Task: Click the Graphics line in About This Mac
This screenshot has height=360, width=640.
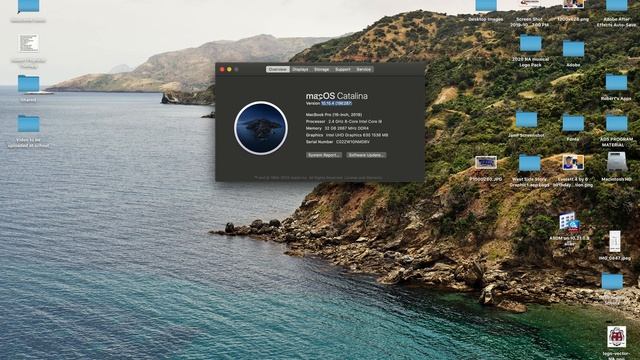Action: tap(347, 135)
